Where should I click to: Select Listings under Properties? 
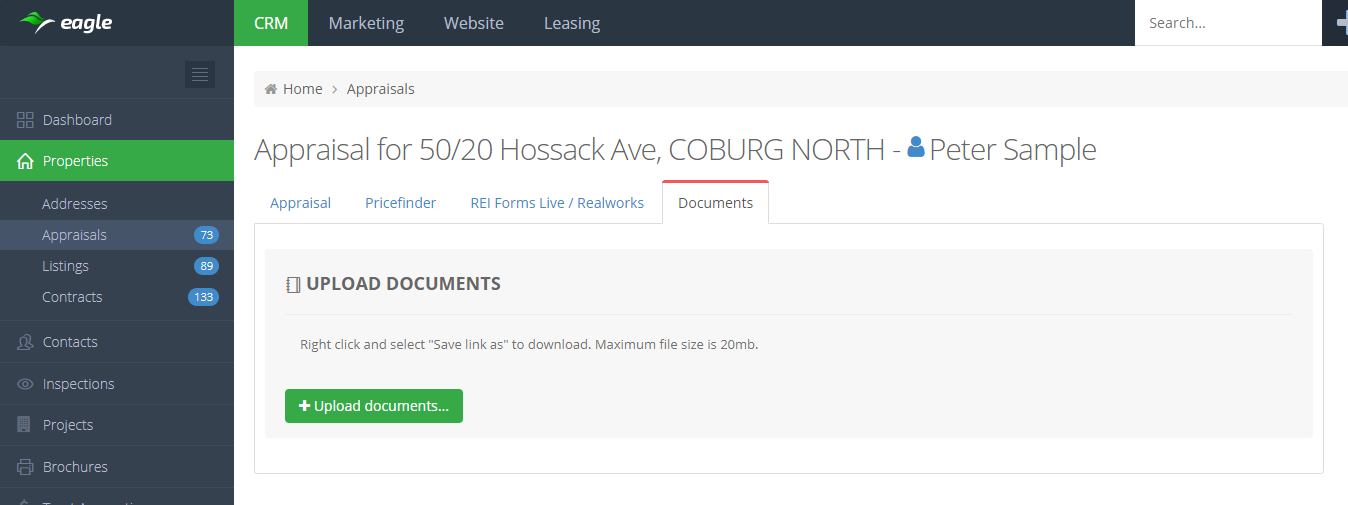pyautogui.click(x=66, y=266)
